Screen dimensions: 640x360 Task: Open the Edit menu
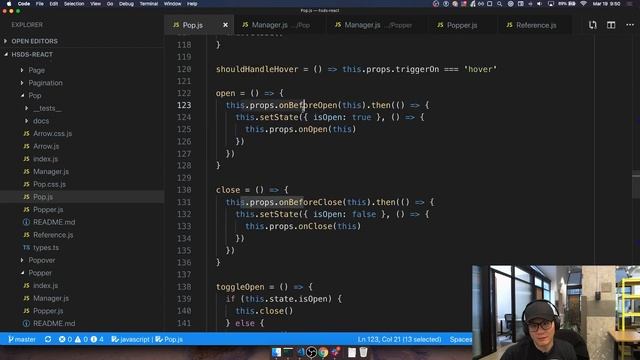53,4
